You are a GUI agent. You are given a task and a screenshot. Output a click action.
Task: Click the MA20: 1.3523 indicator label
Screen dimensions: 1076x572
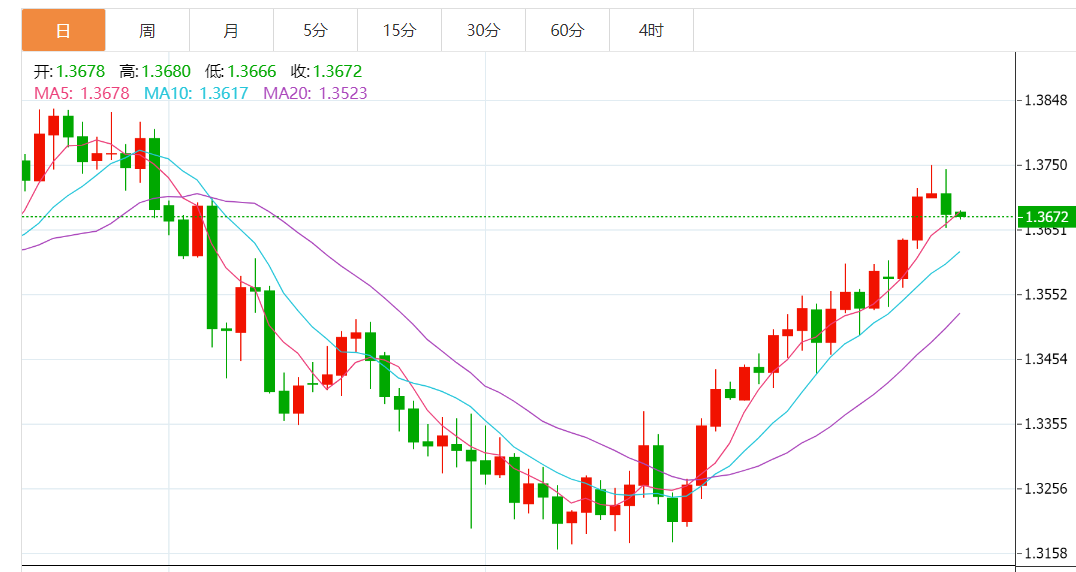tap(314, 93)
